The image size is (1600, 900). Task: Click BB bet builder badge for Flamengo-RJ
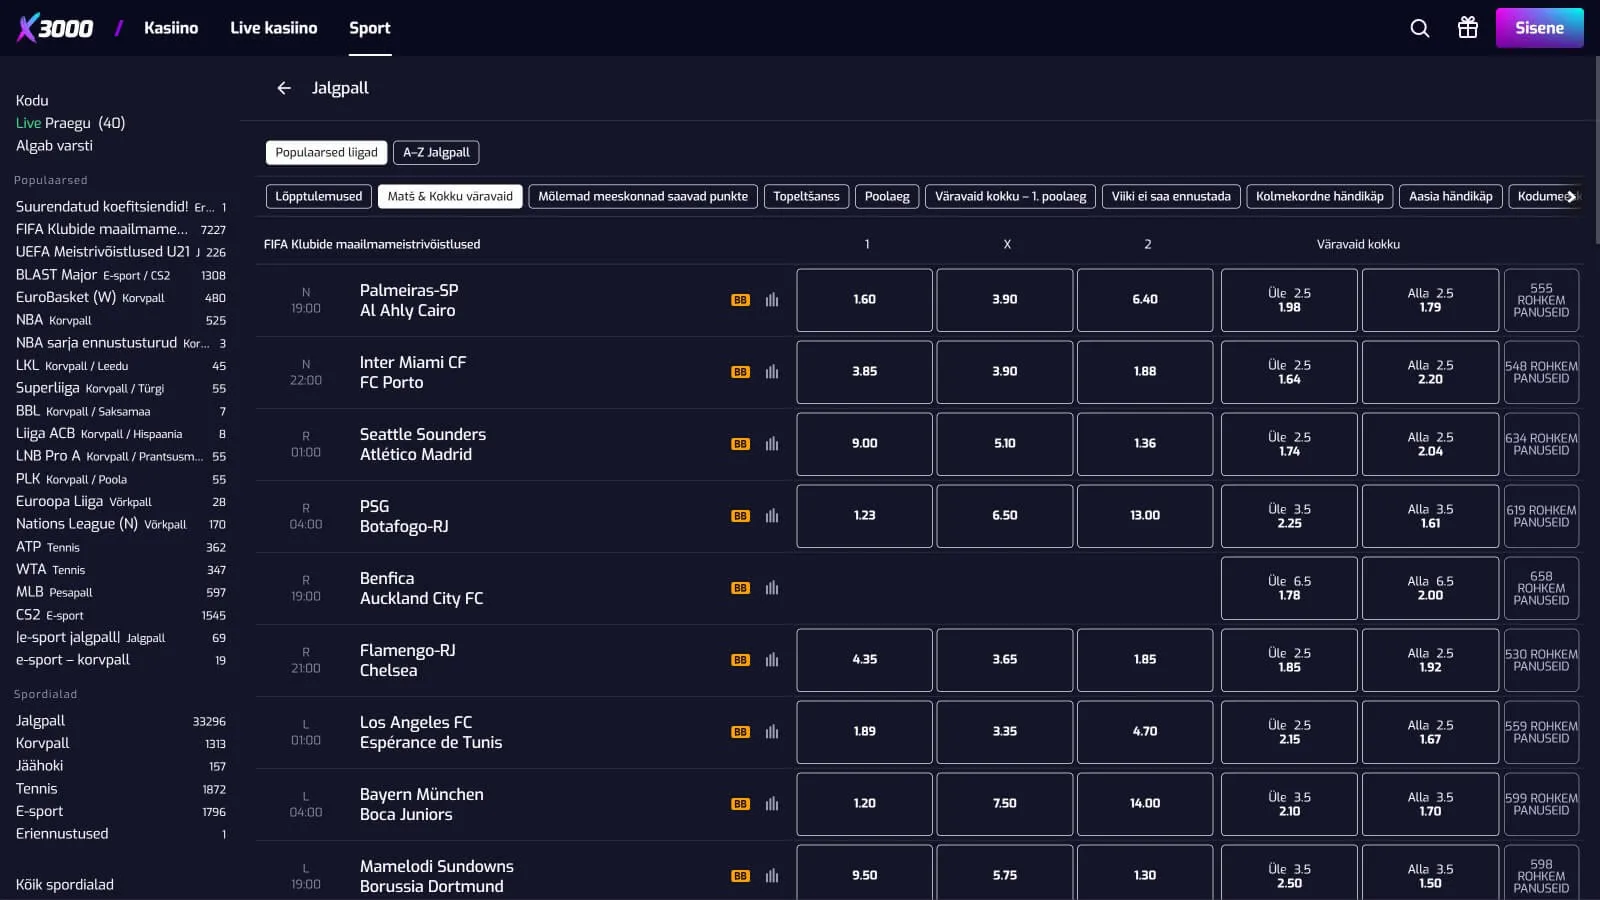[740, 660]
